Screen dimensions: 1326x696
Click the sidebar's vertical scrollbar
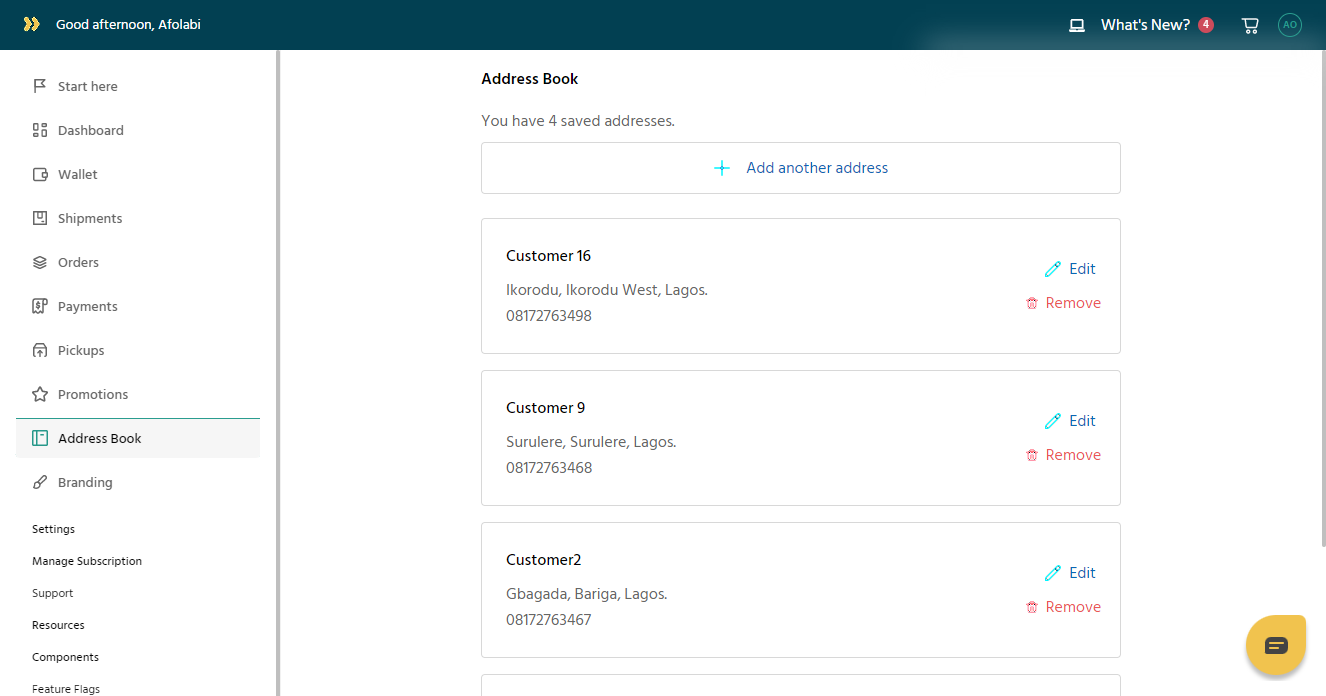coord(278,373)
